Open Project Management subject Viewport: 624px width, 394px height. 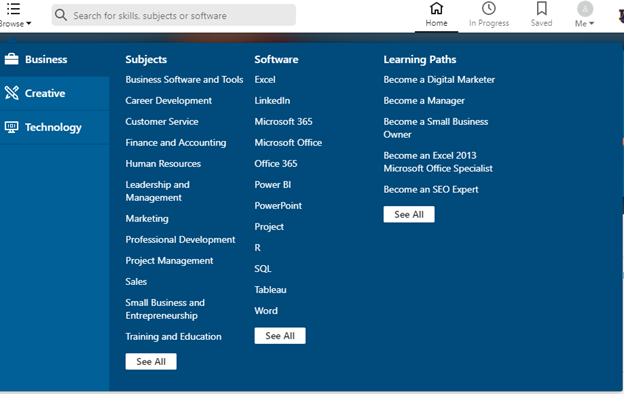click(169, 261)
